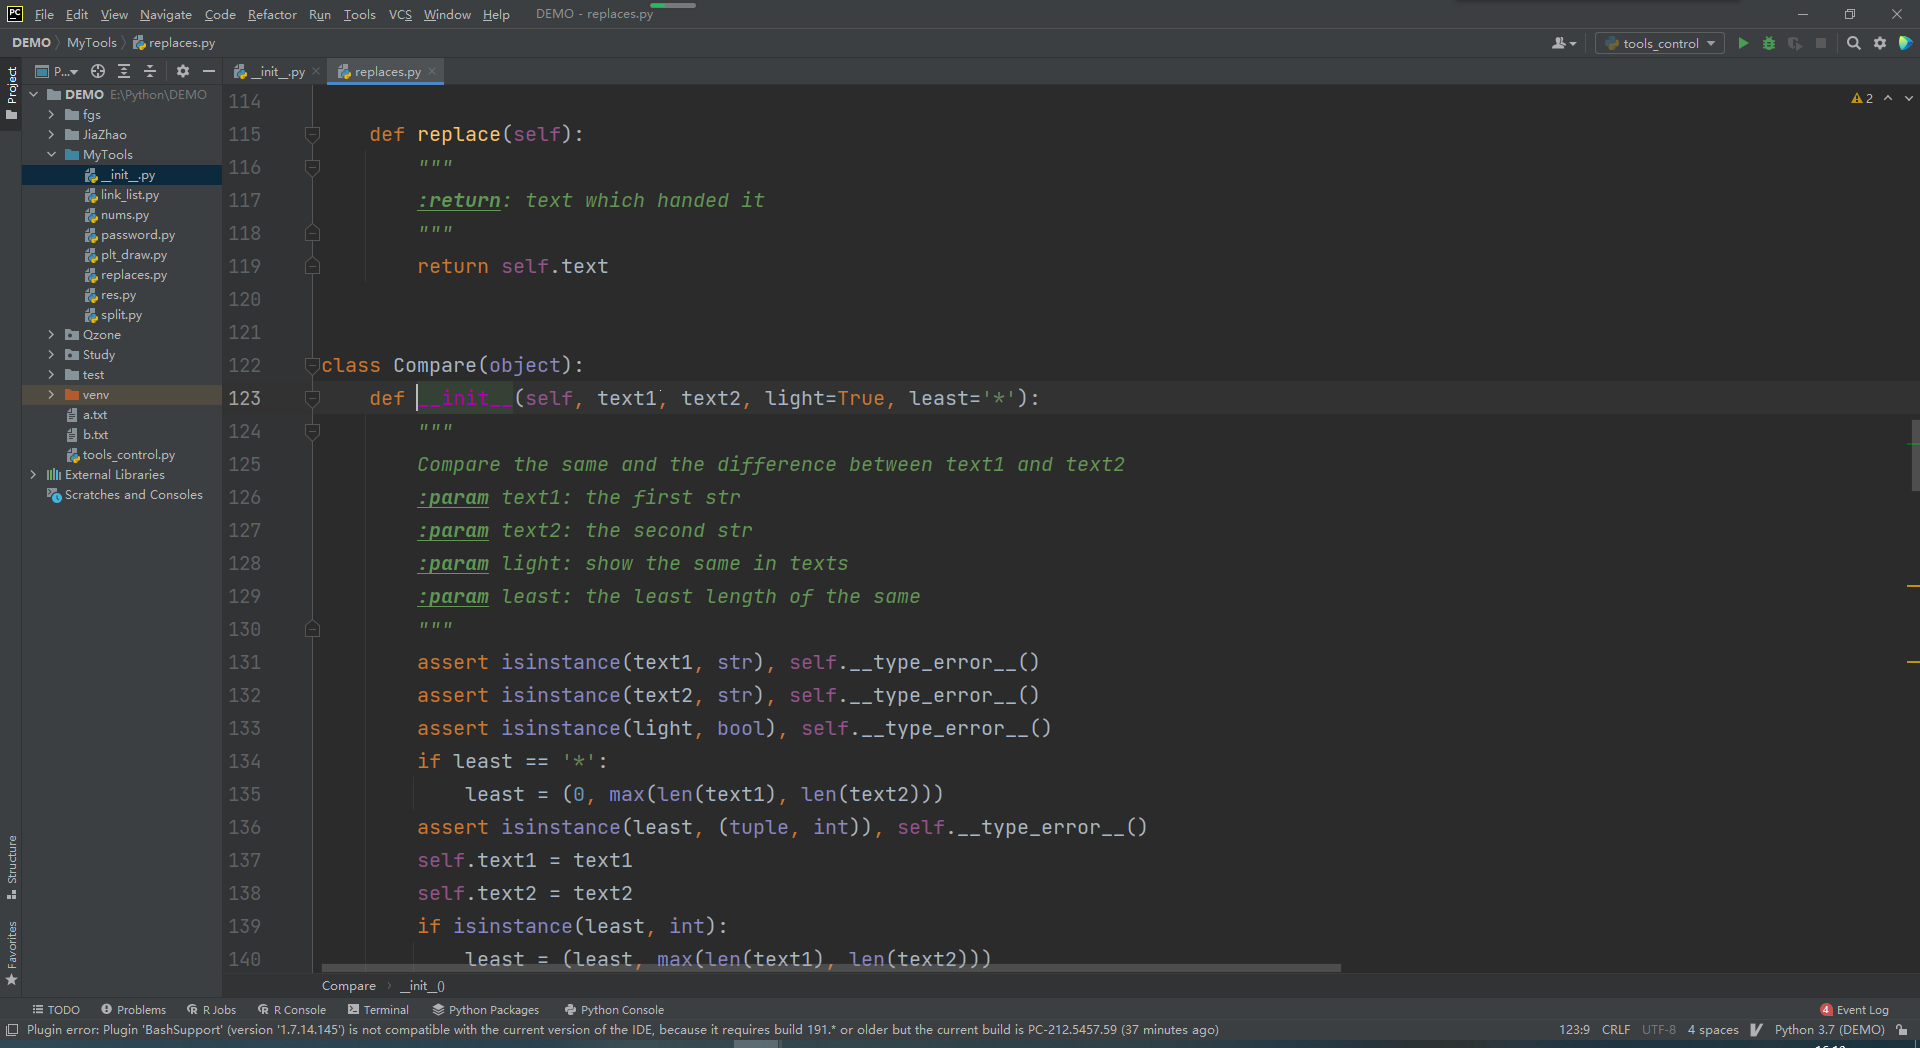Click the editor vertical scrollbar thumb

pyautogui.click(x=1914, y=455)
